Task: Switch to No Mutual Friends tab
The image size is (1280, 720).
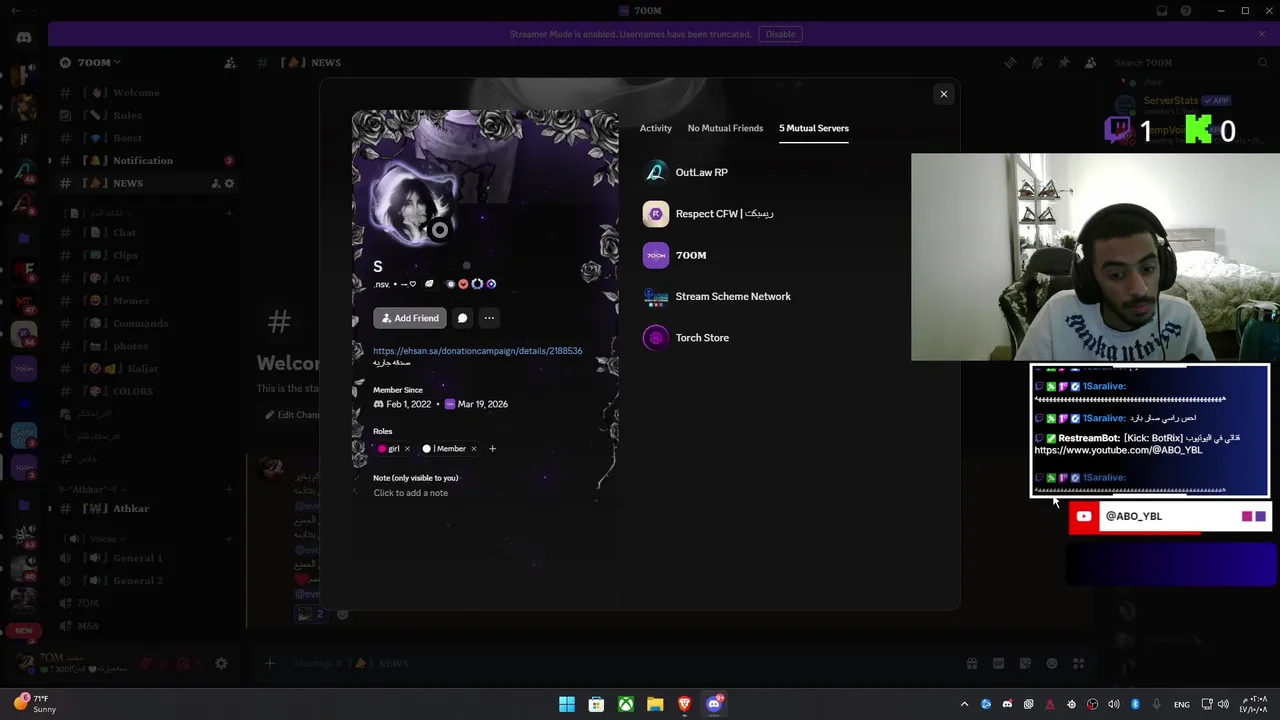Action: pos(725,128)
